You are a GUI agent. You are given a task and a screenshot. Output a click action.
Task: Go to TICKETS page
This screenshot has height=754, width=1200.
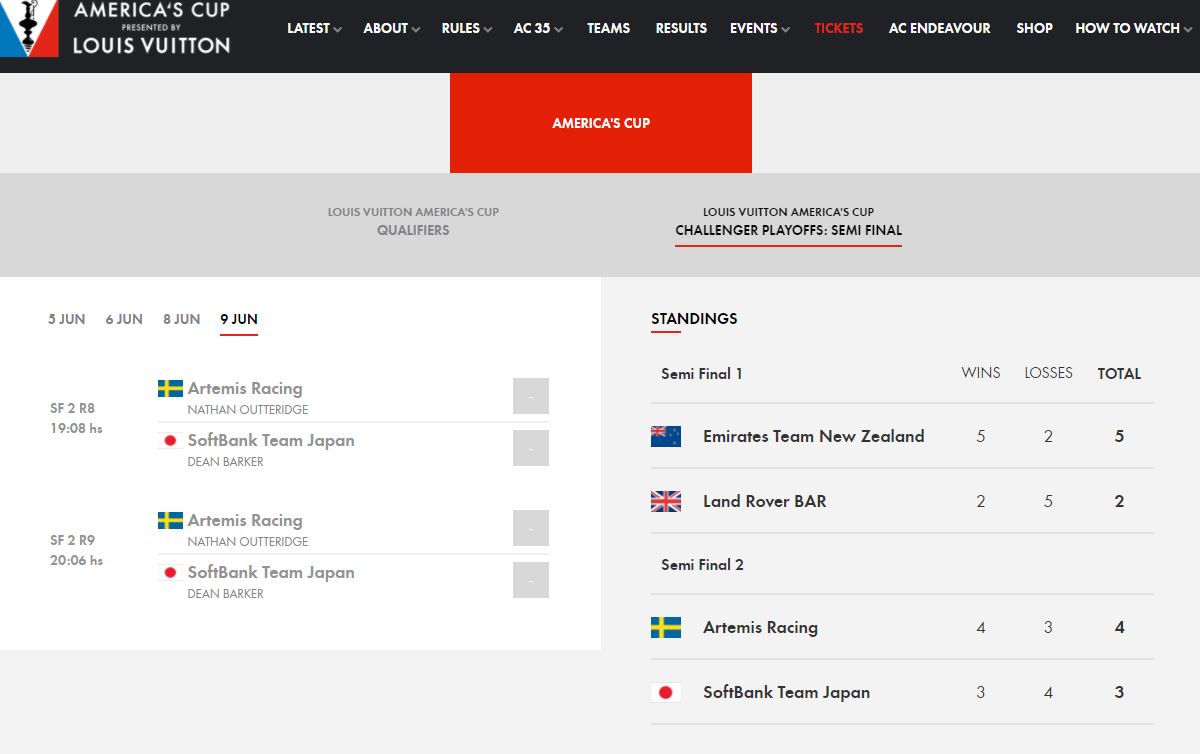click(839, 28)
